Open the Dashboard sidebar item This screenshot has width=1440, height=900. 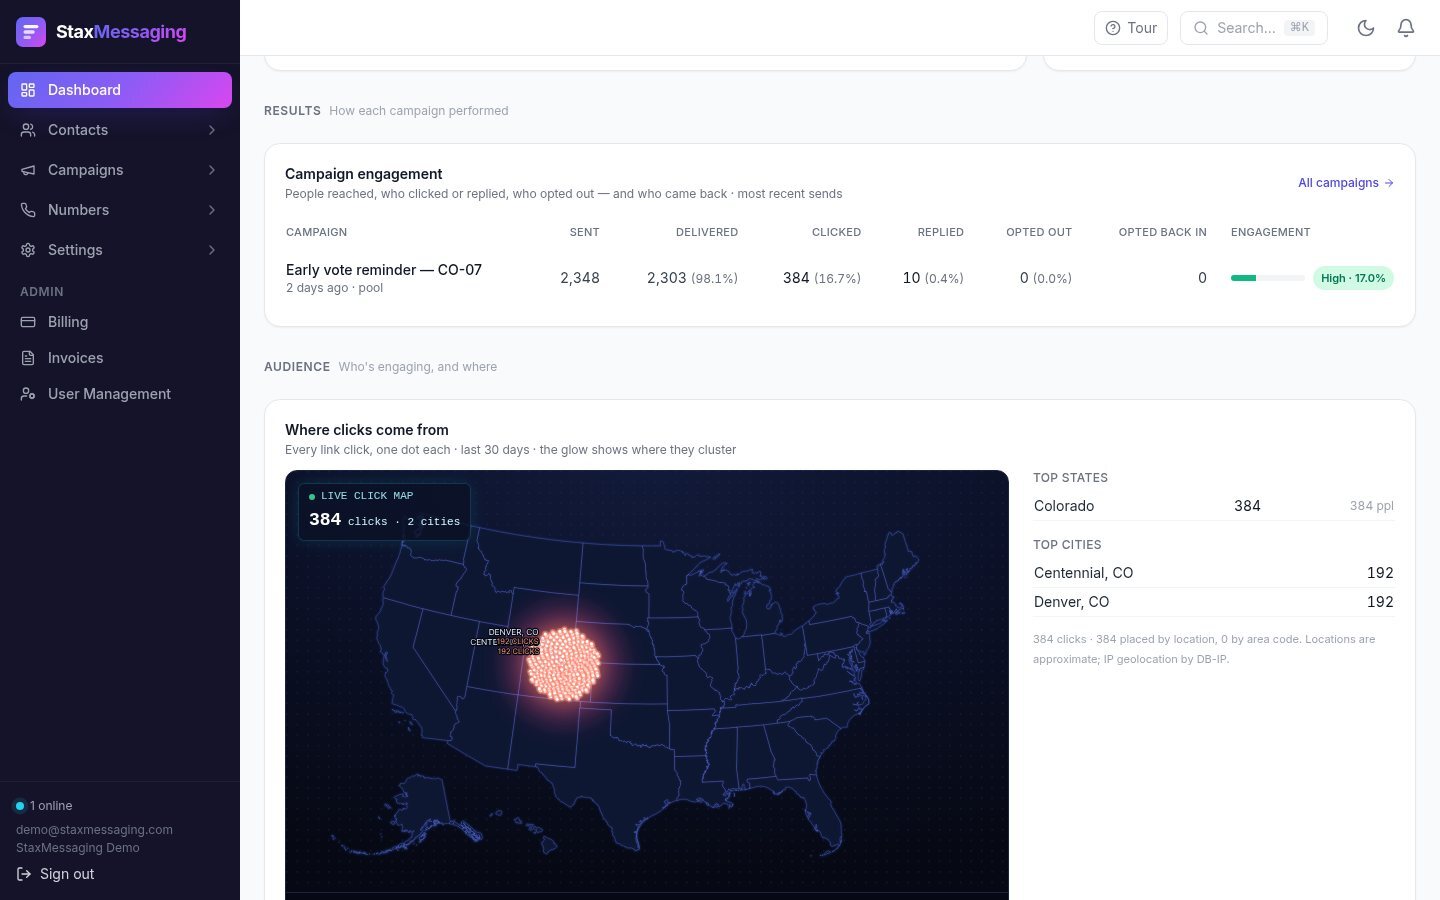click(120, 90)
